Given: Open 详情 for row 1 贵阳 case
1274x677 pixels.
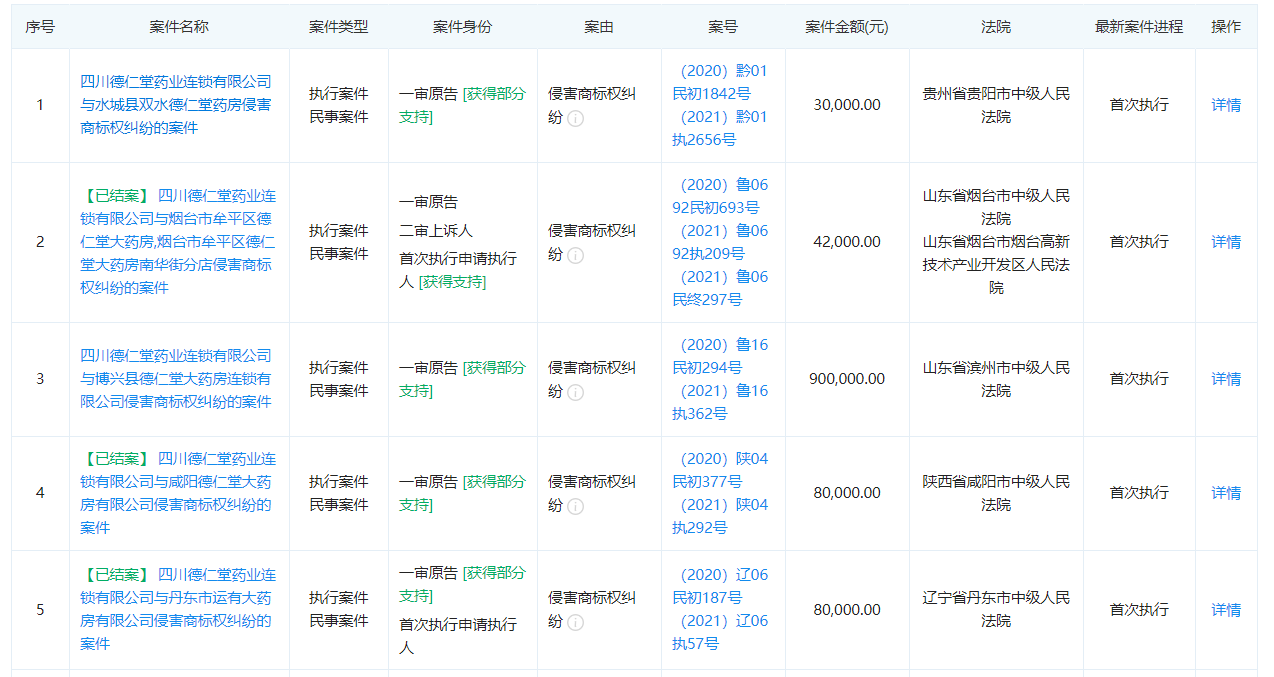Looking at the screenshot, I should (x=1226, y=105).
